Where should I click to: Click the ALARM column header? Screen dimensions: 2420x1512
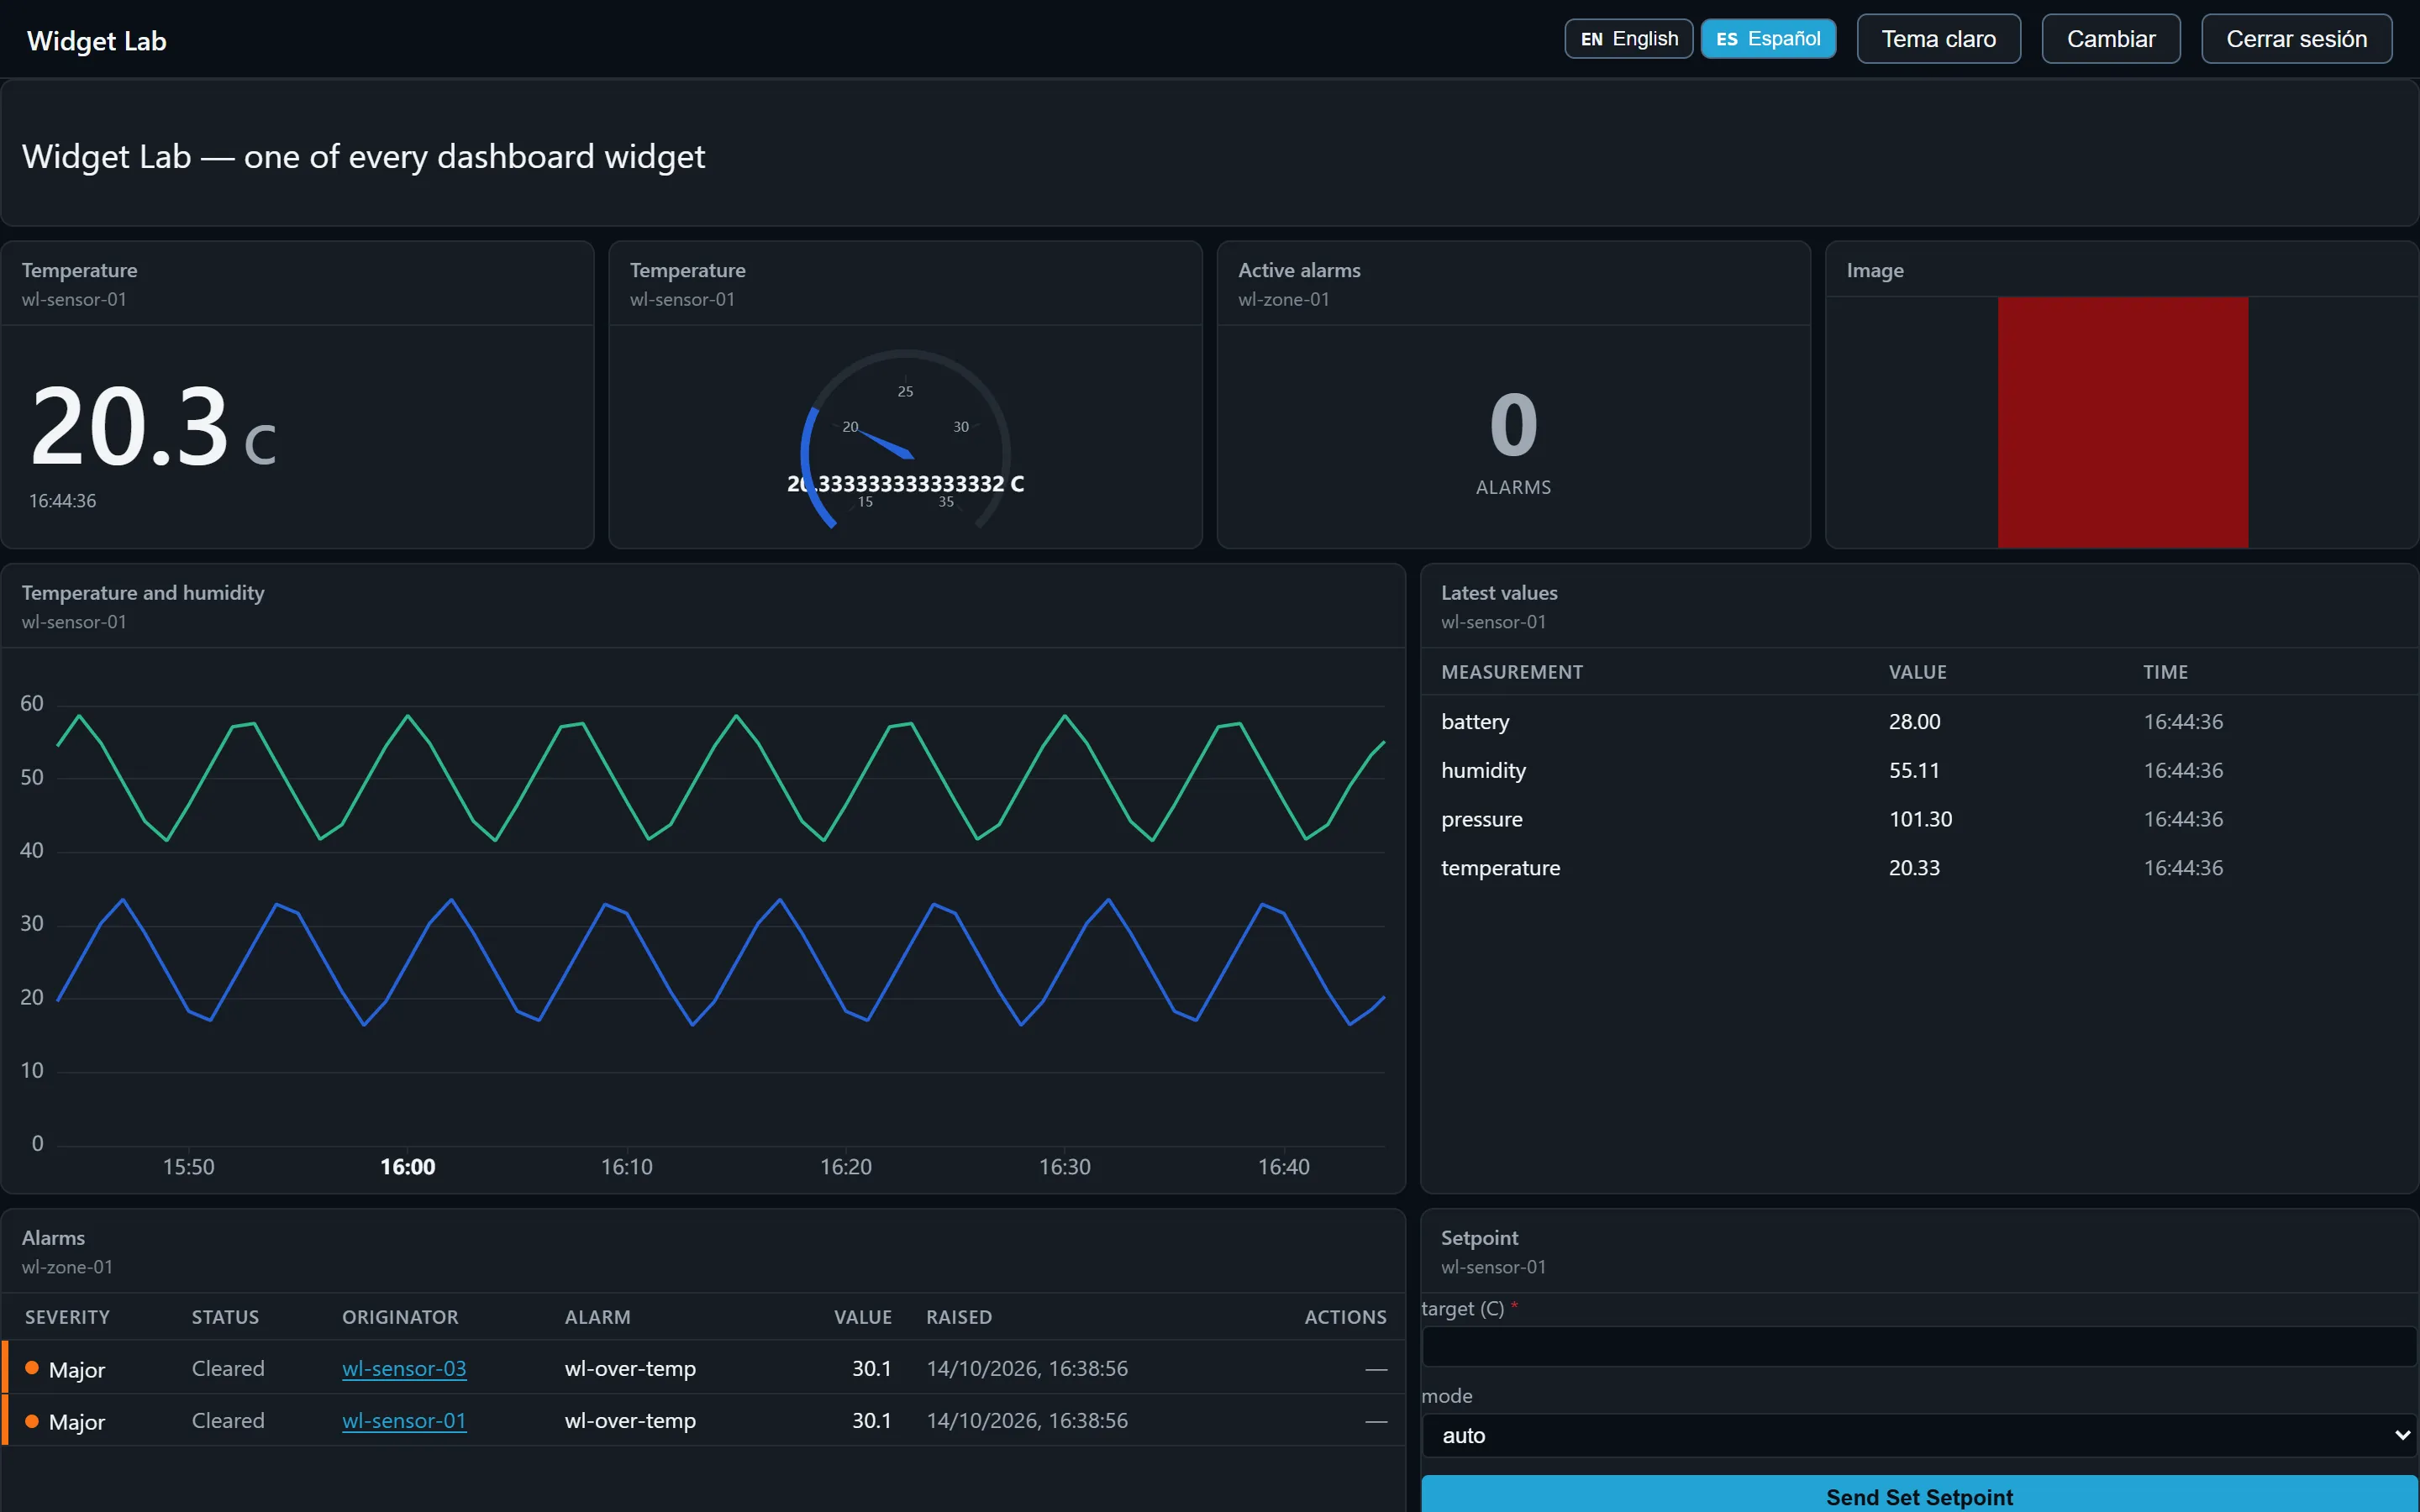[597, 1317]
